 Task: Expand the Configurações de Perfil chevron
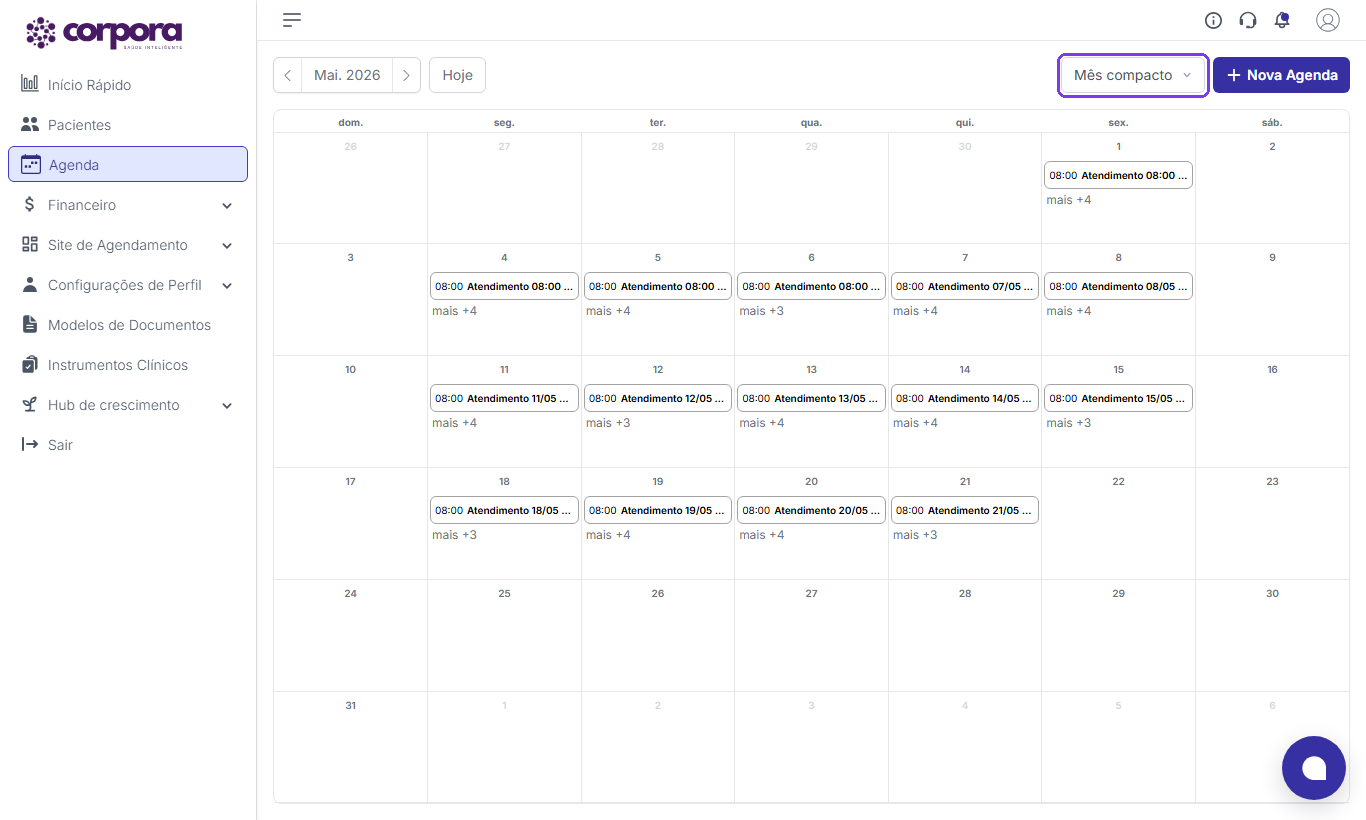[x=227, y=286]
